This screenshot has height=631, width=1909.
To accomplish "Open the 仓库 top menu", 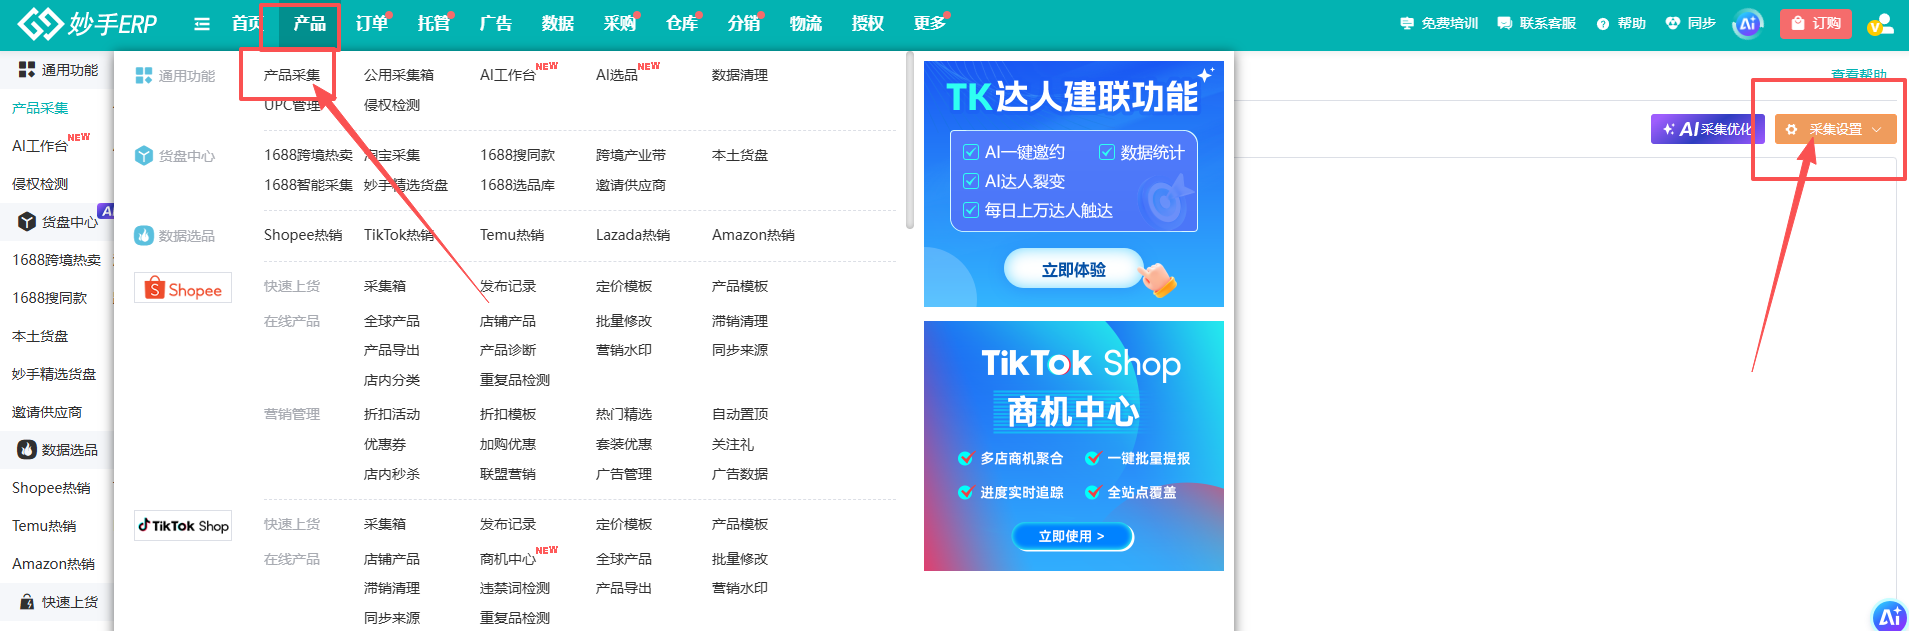I will (x=682, y=24).
